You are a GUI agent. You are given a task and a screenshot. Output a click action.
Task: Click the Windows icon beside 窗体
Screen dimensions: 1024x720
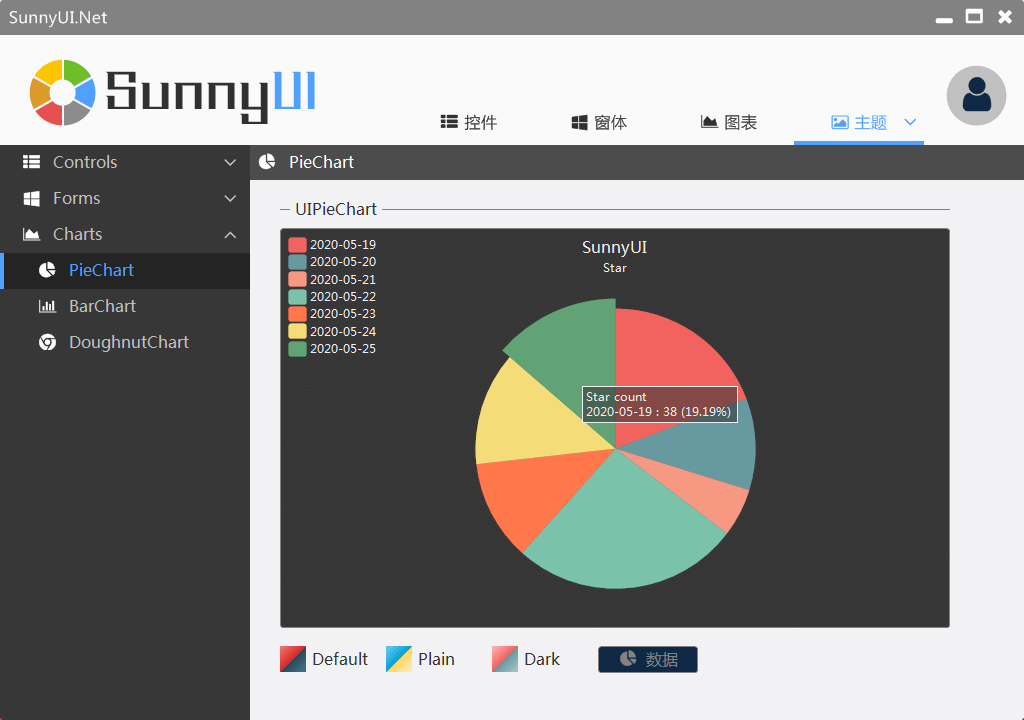[x=579, y=122]
